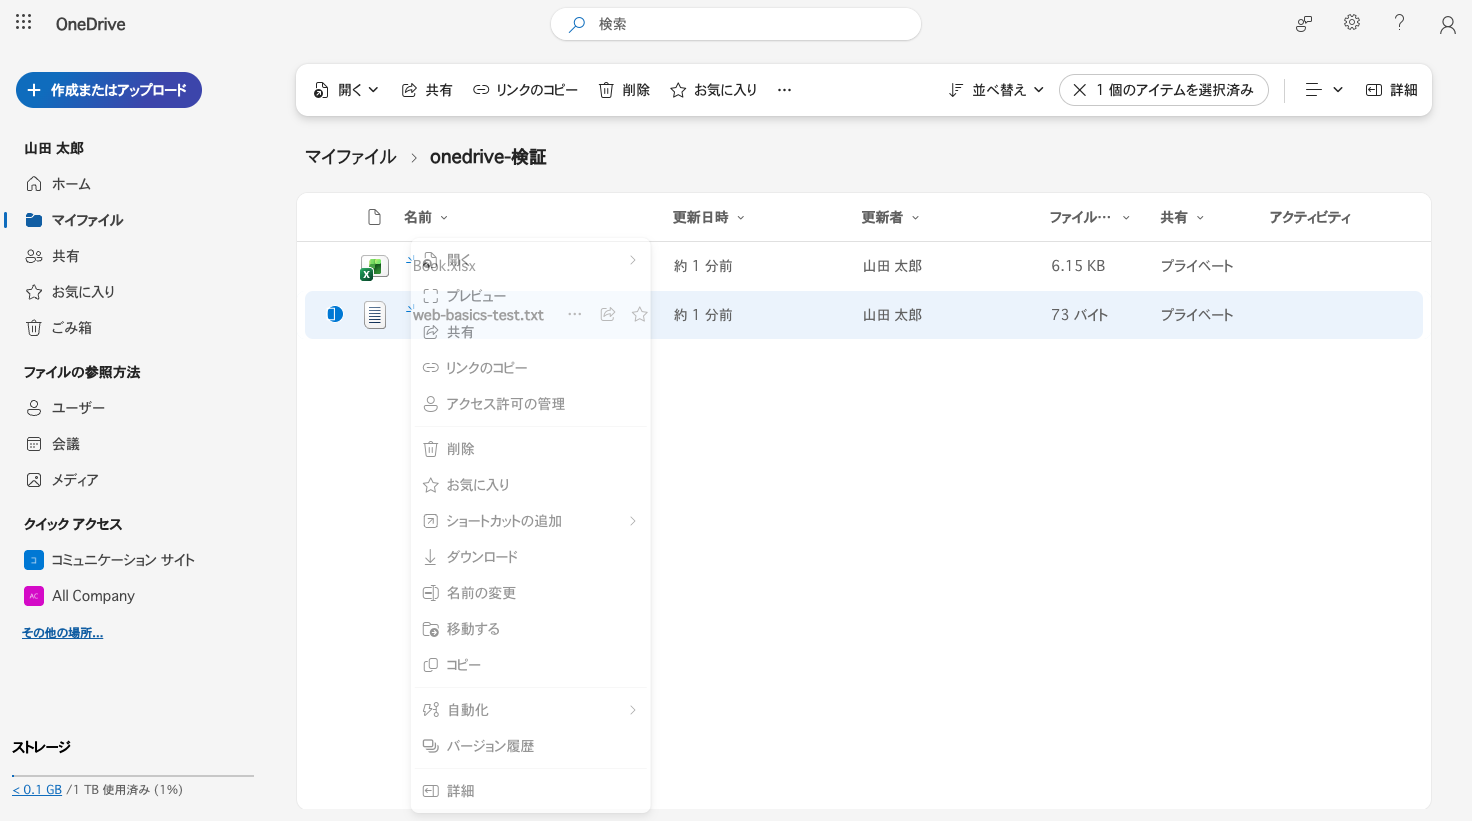The height and width of the screenshot is (821, 1472).
Task: Choose お気に入り in the context menu
Action: pos(531,485)
